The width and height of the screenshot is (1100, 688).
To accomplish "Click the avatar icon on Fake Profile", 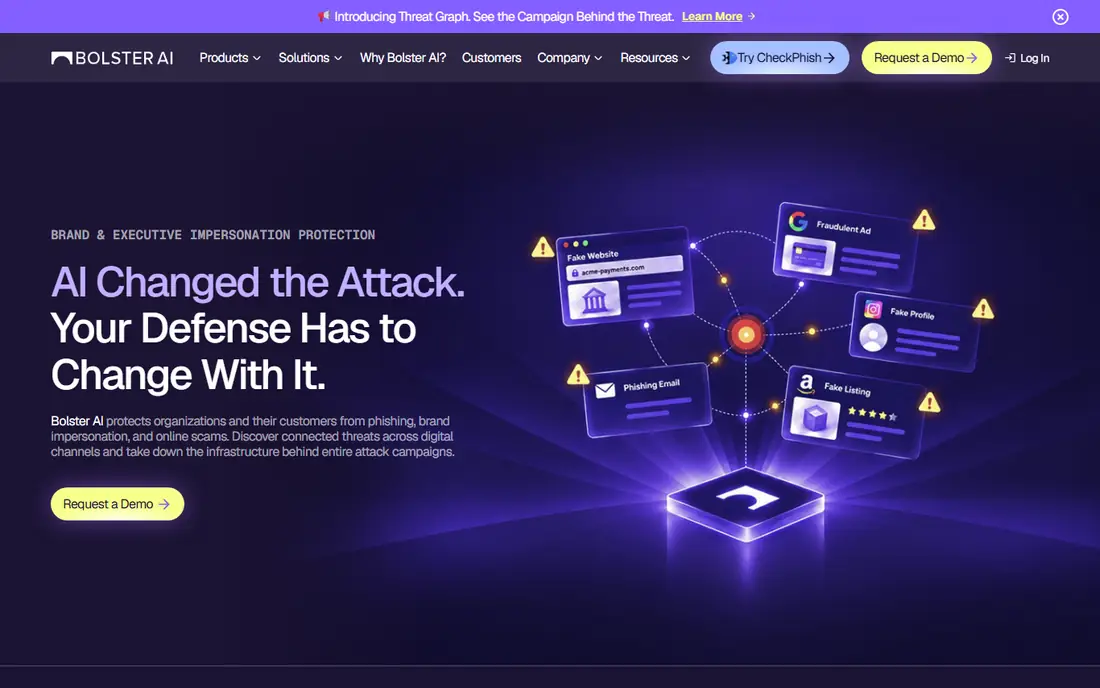I will pyautogui.click(x=873, y=338).
